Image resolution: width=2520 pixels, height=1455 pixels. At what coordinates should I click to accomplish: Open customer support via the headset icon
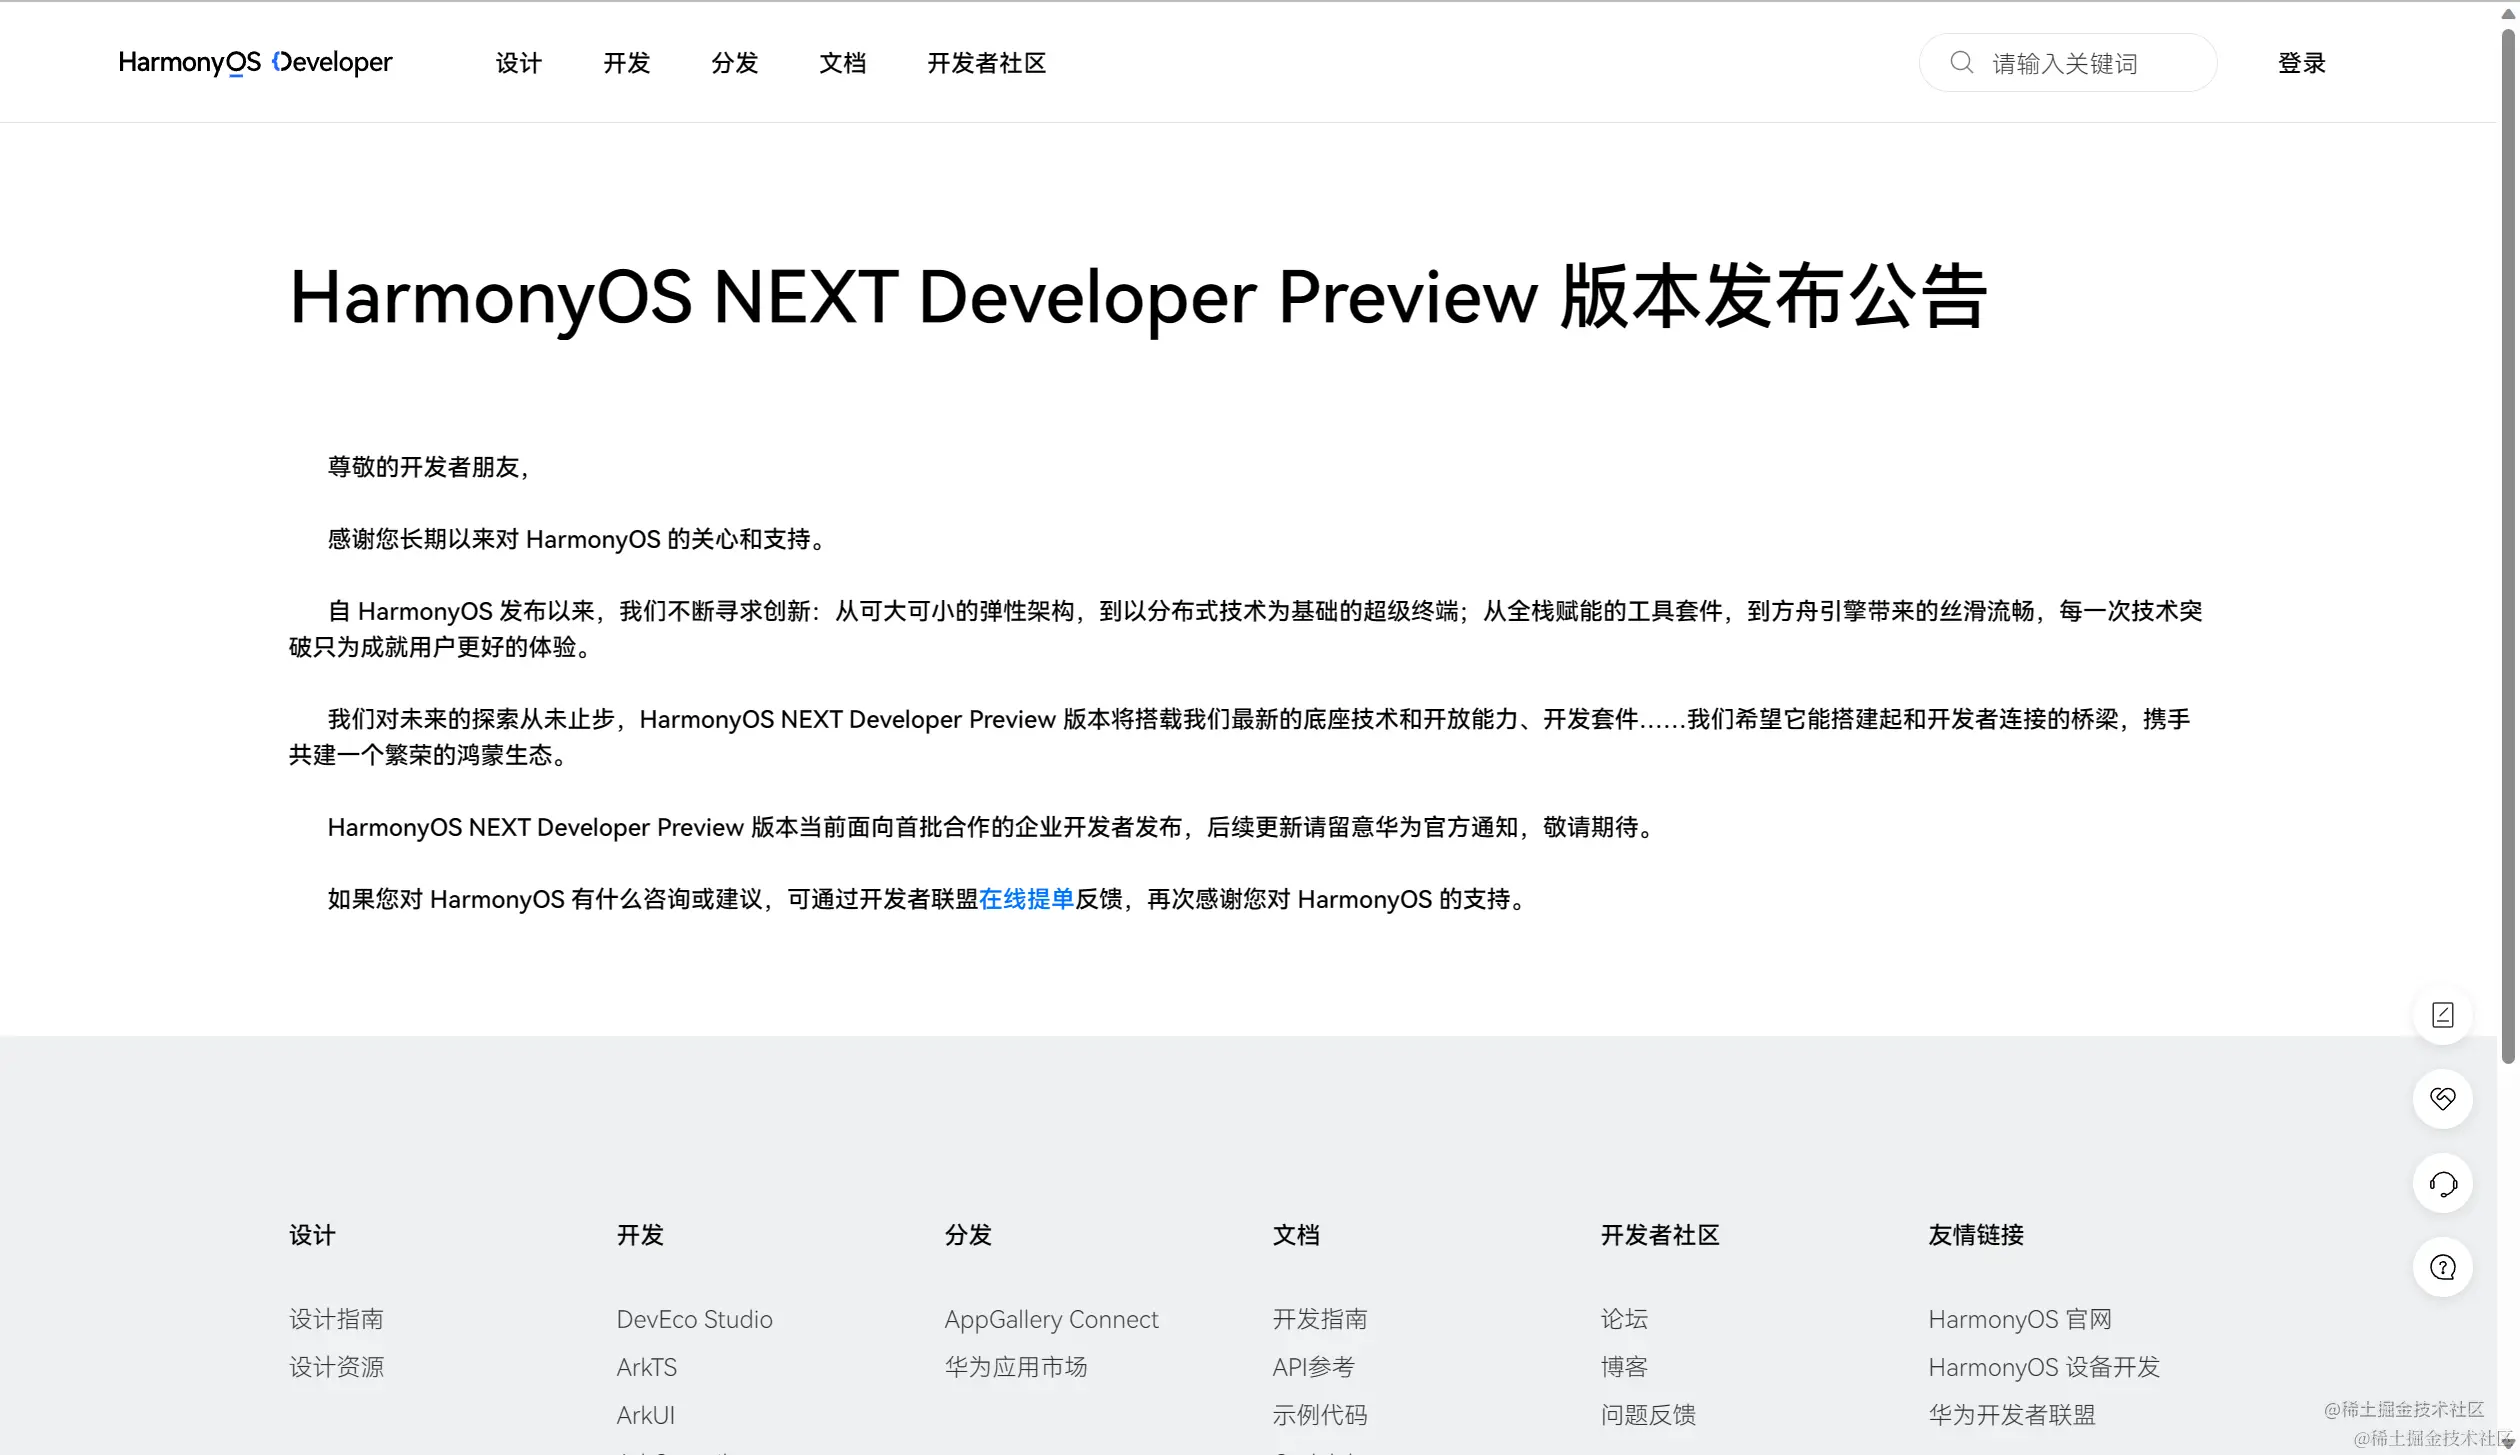click(x=2443, y=1184)
